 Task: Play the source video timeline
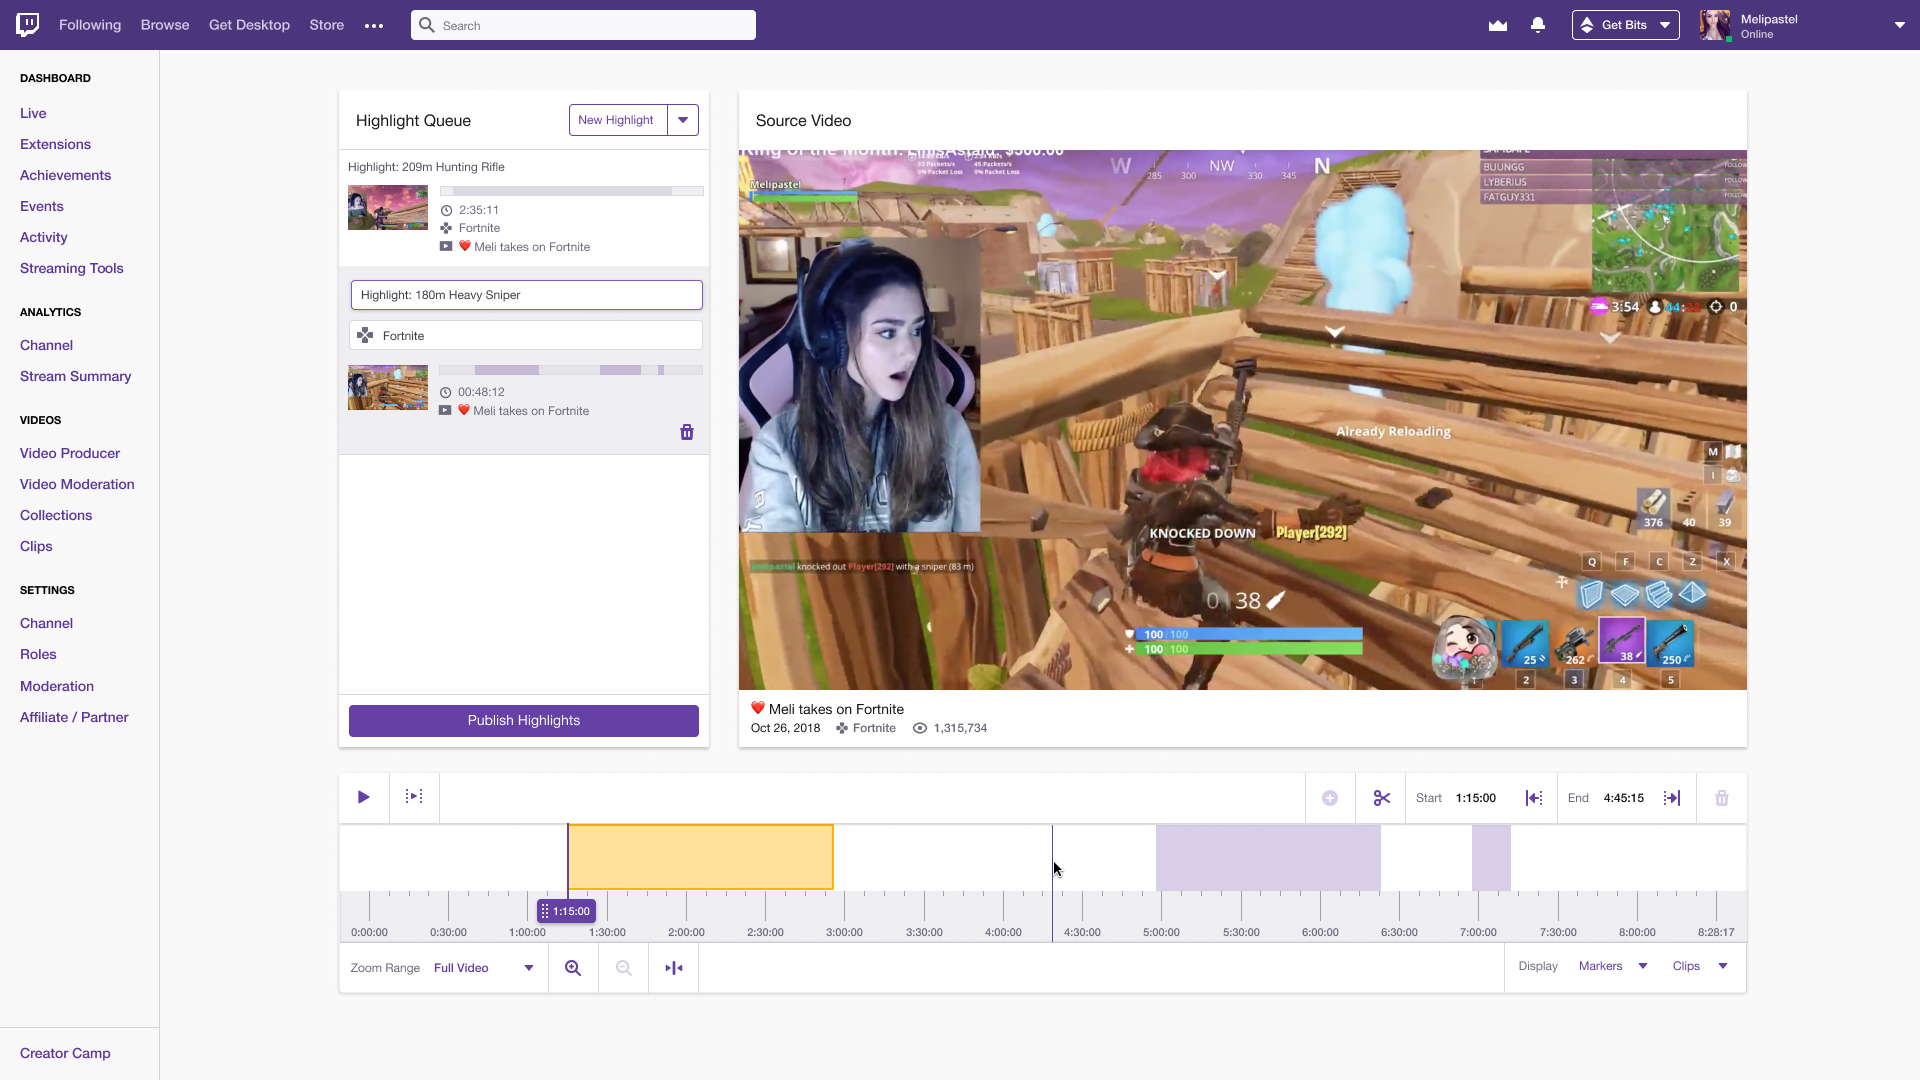tap(364, 797)
